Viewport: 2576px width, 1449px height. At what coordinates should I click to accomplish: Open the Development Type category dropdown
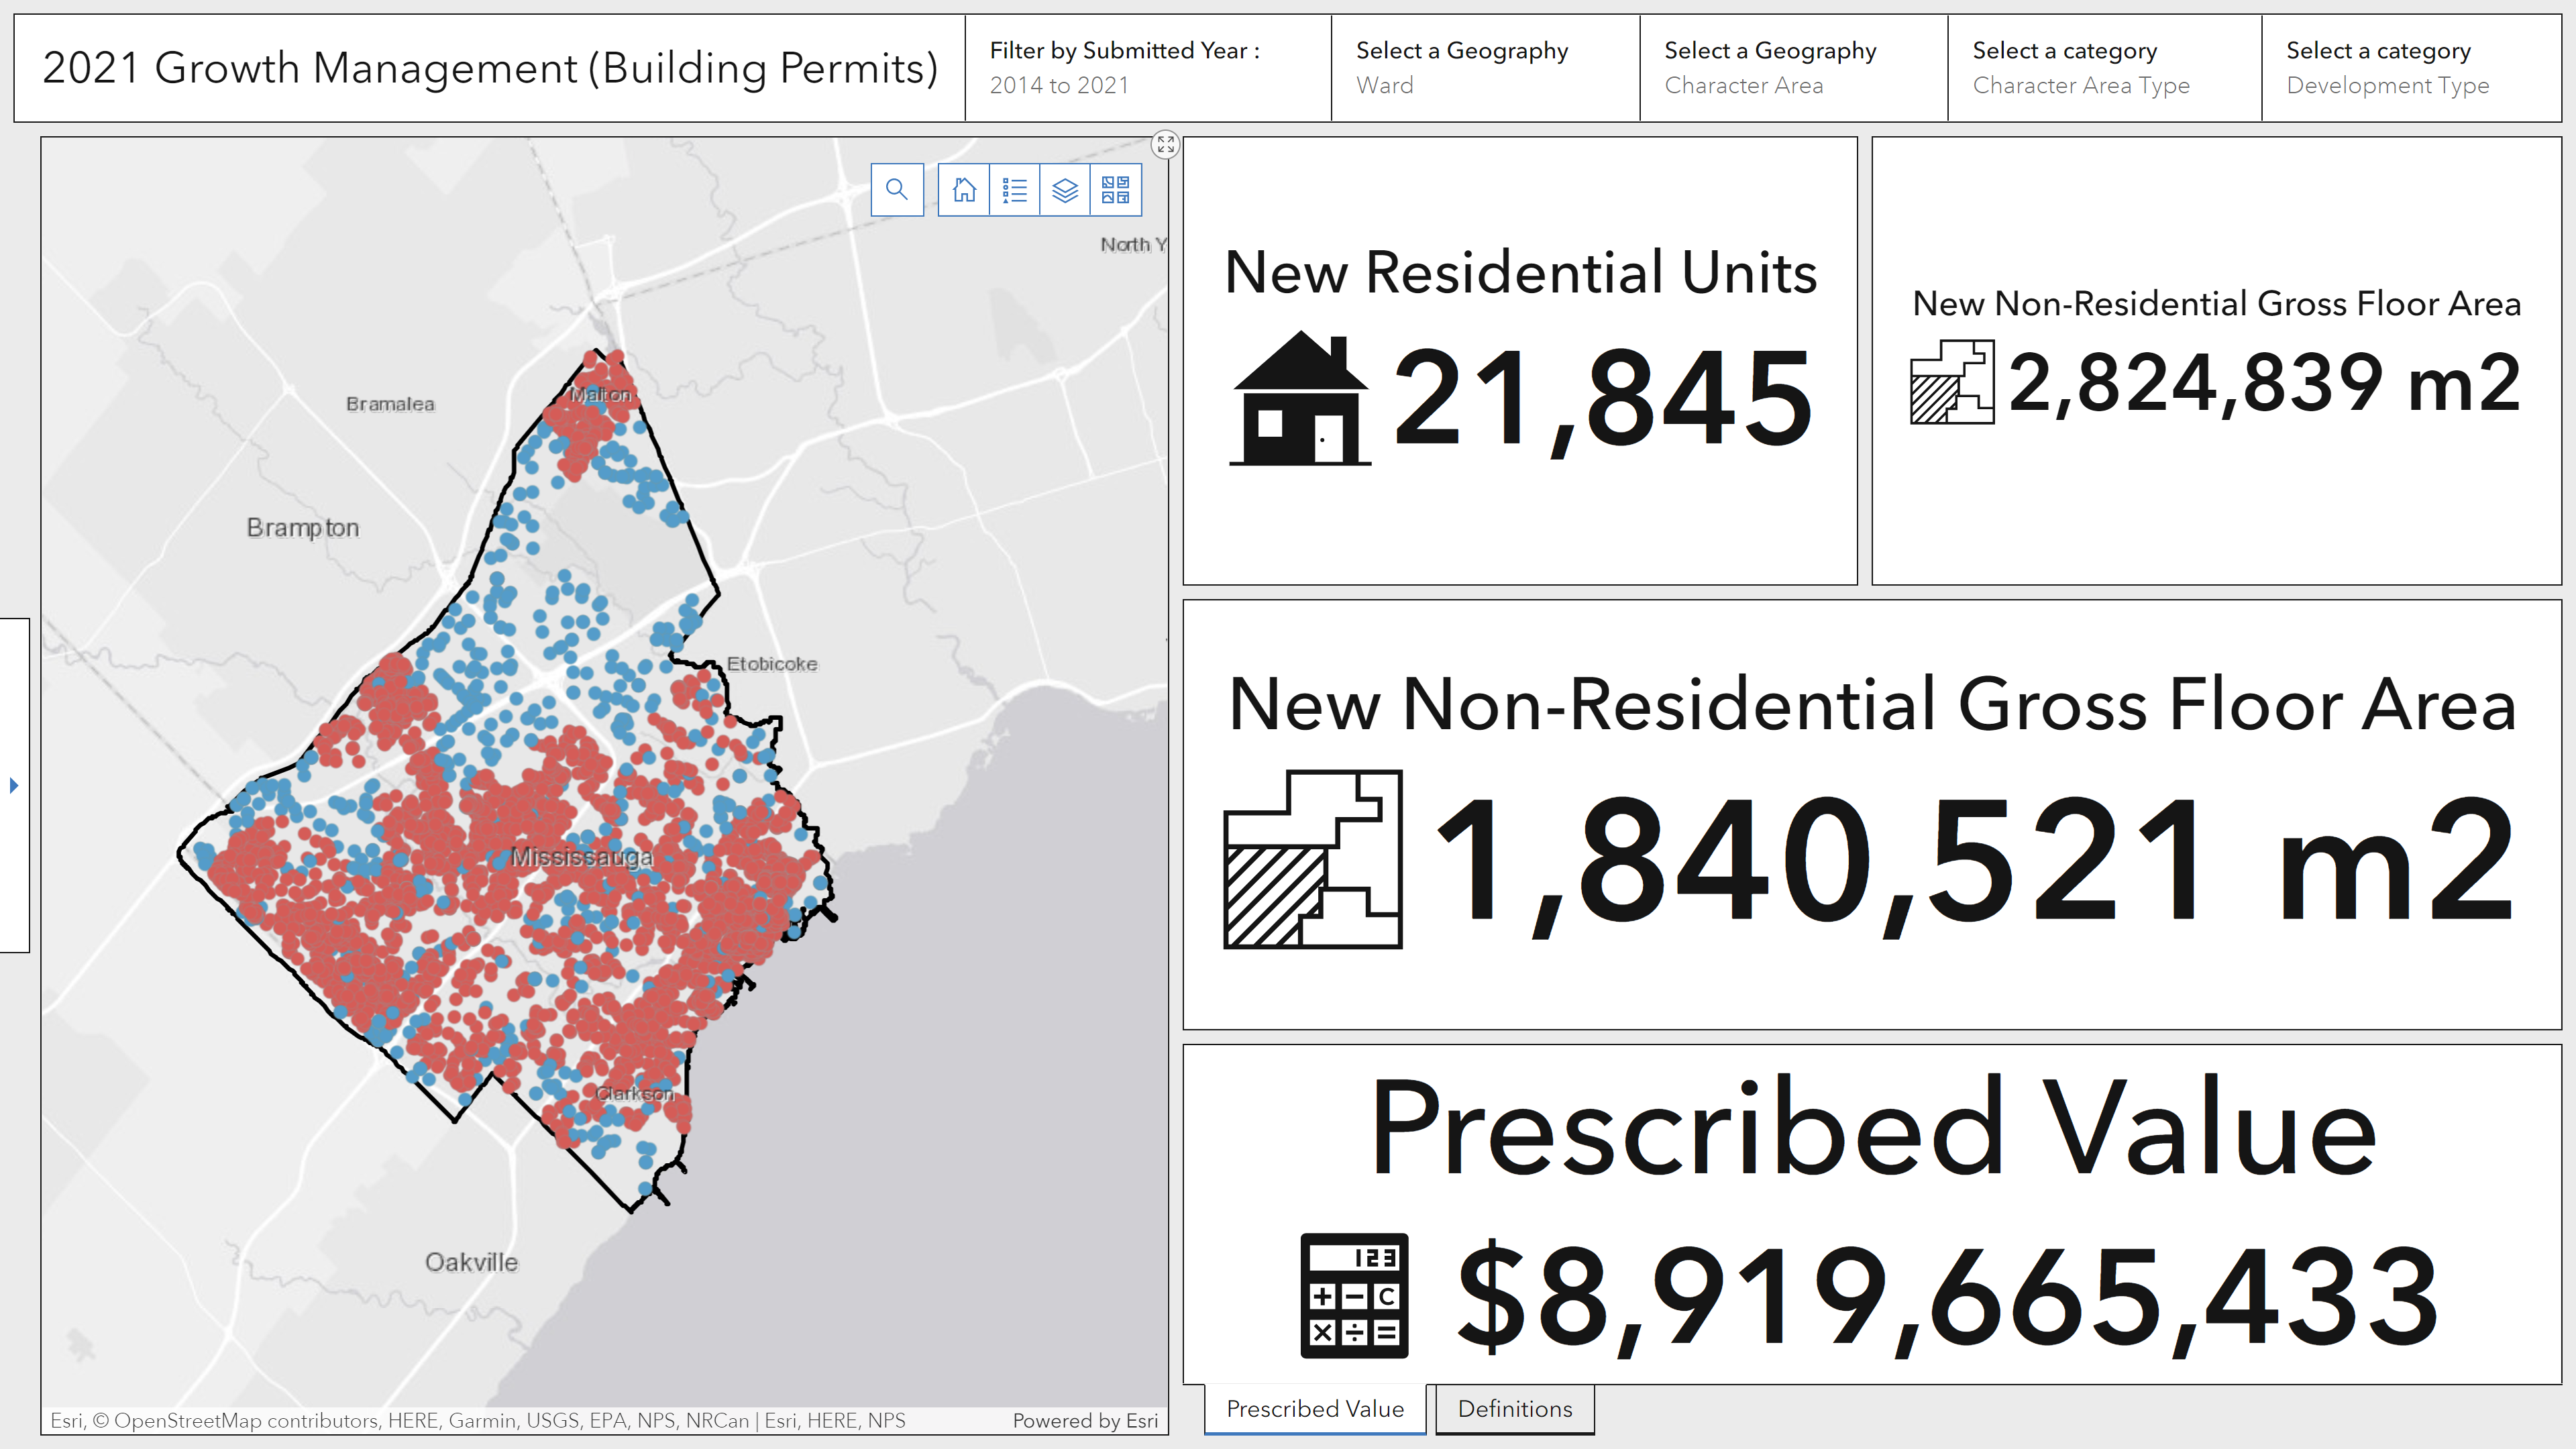pos(2410,68)
